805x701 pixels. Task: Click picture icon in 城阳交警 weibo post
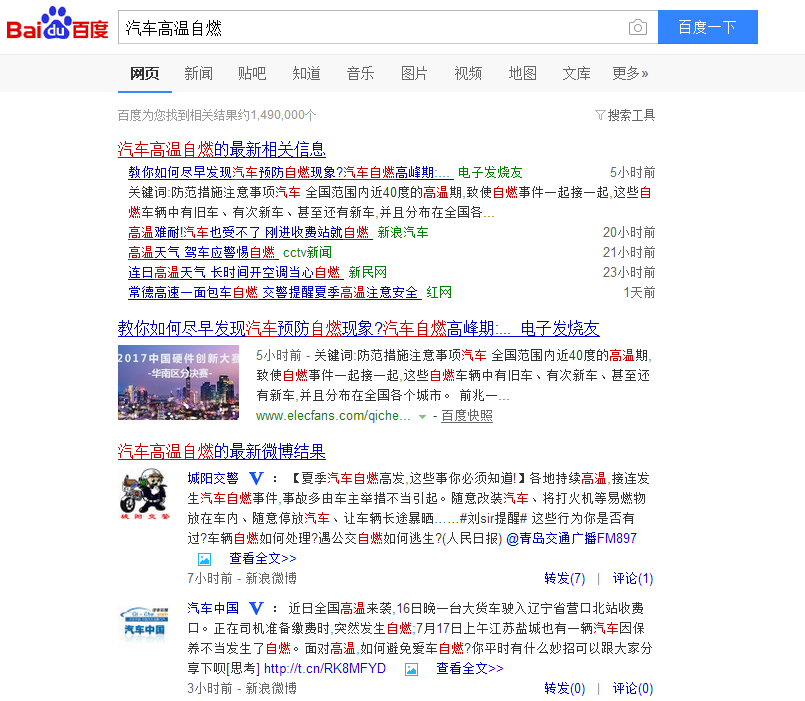[x=204, y=559]
